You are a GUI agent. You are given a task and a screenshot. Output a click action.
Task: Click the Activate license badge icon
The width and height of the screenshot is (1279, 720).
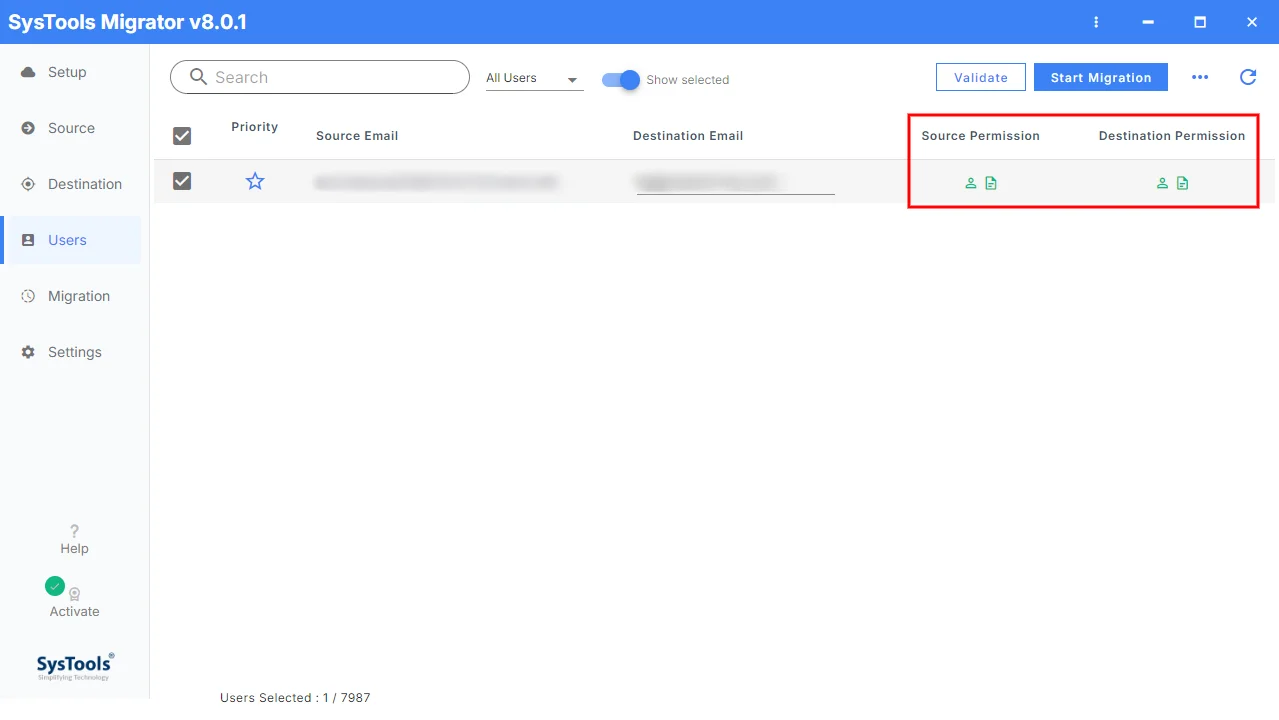pos(75,594)
